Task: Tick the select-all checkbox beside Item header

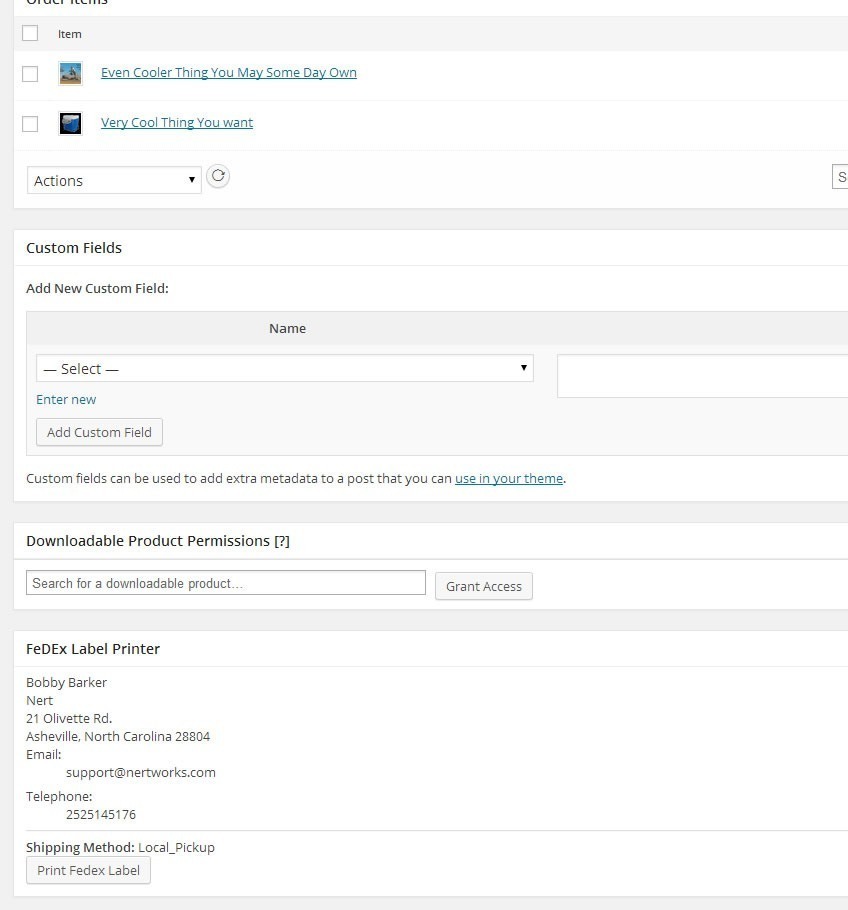Action: point(30,33)
